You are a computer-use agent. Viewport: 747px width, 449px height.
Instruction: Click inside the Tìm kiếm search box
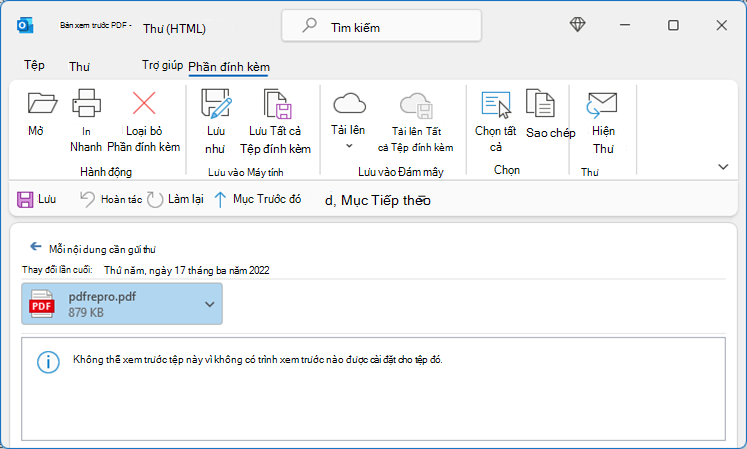point(382,26)
